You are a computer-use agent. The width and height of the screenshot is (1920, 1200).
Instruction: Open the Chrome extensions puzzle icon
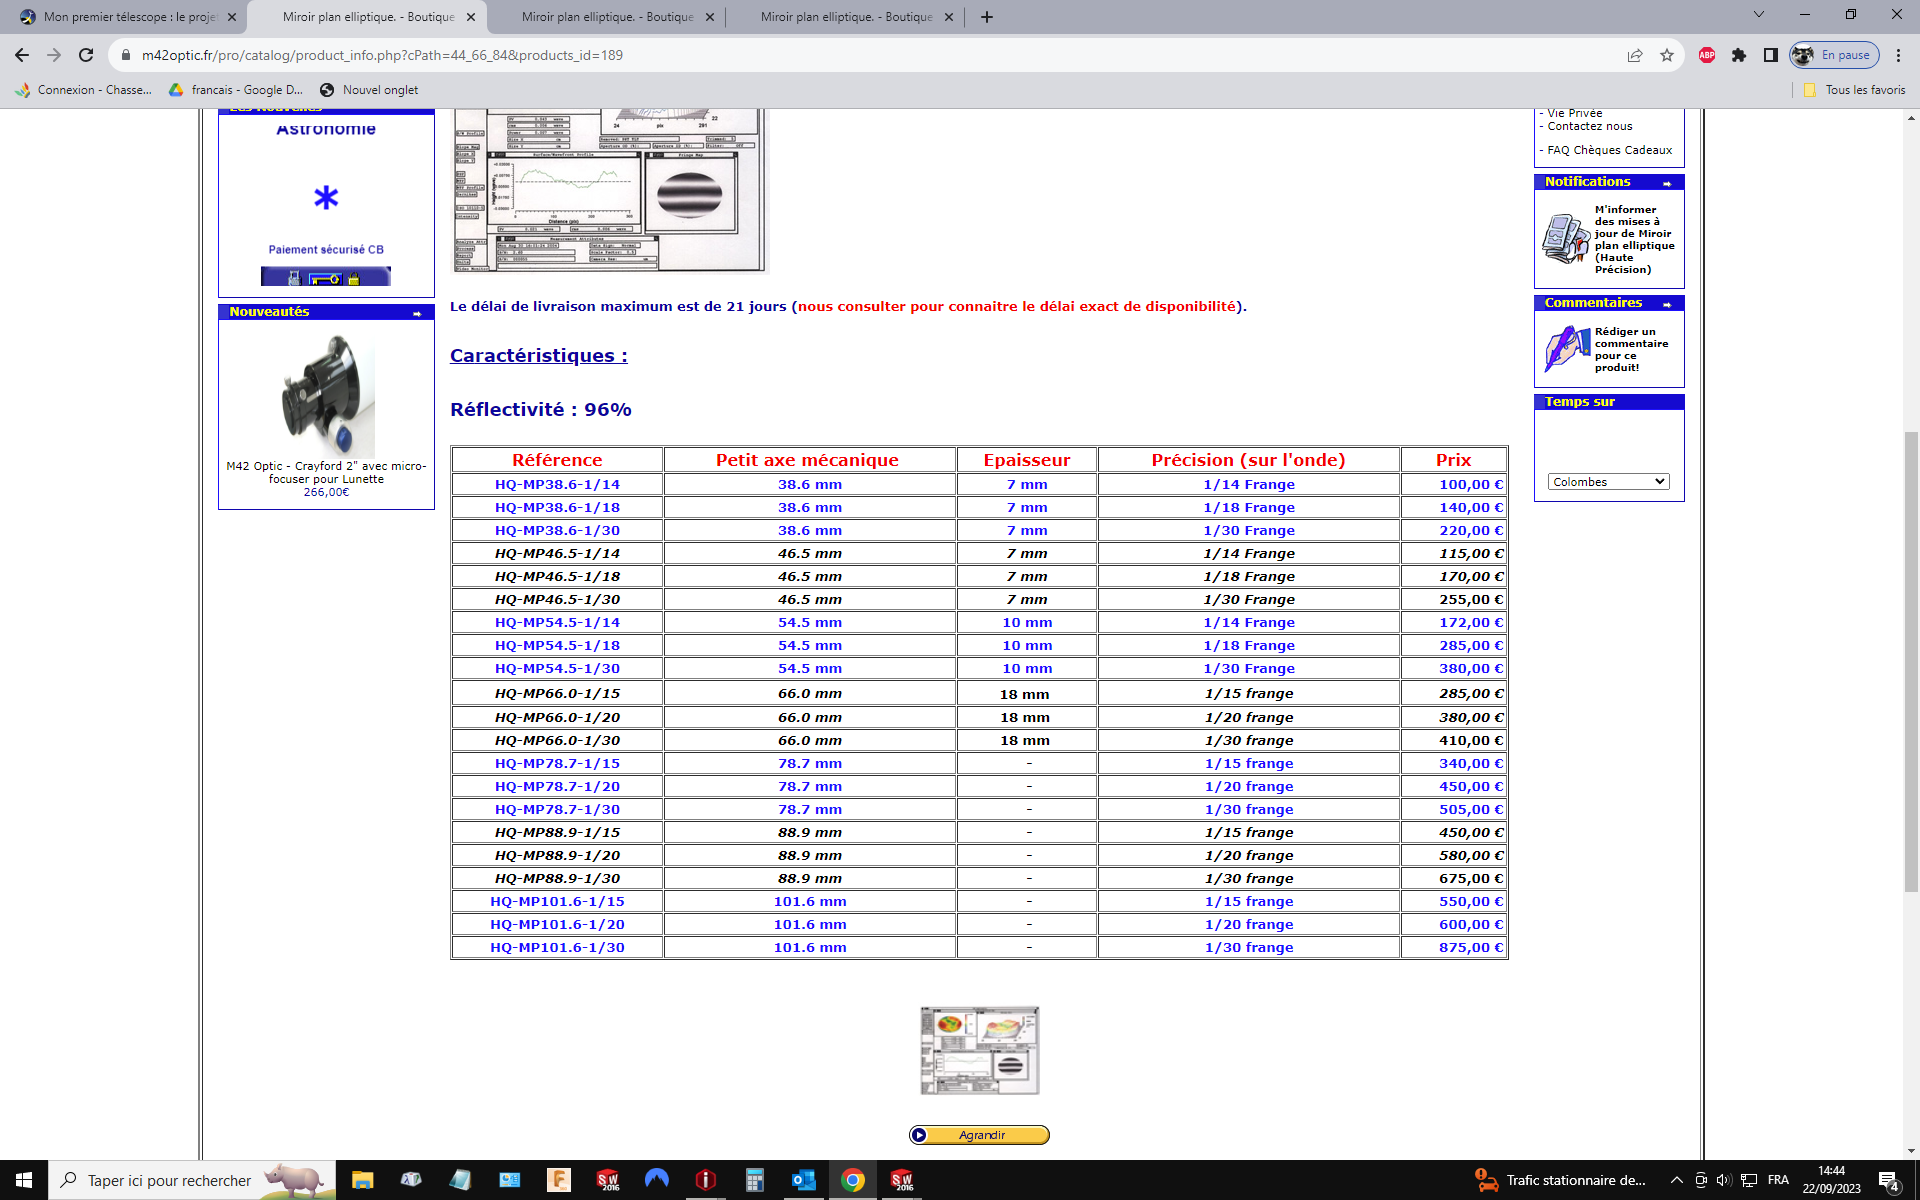pyautogui.click(x=1739, y=55)
